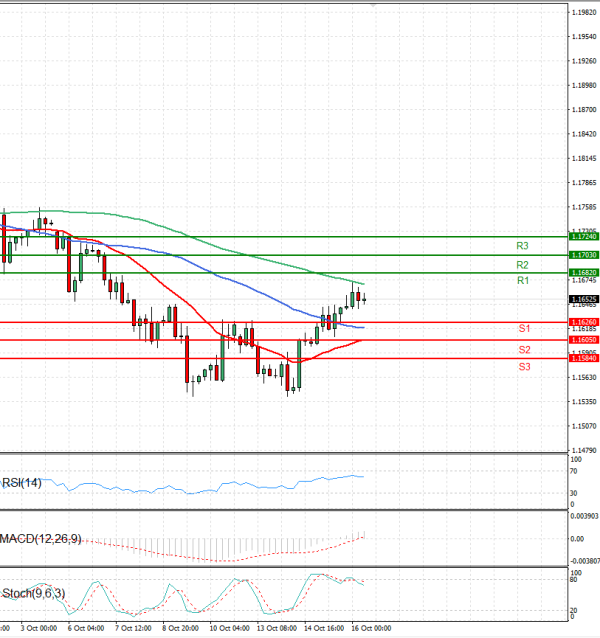Click the chart shift triangle marker at top
The width and height of the screenshot is (600, 638).
tap(374, 5)
